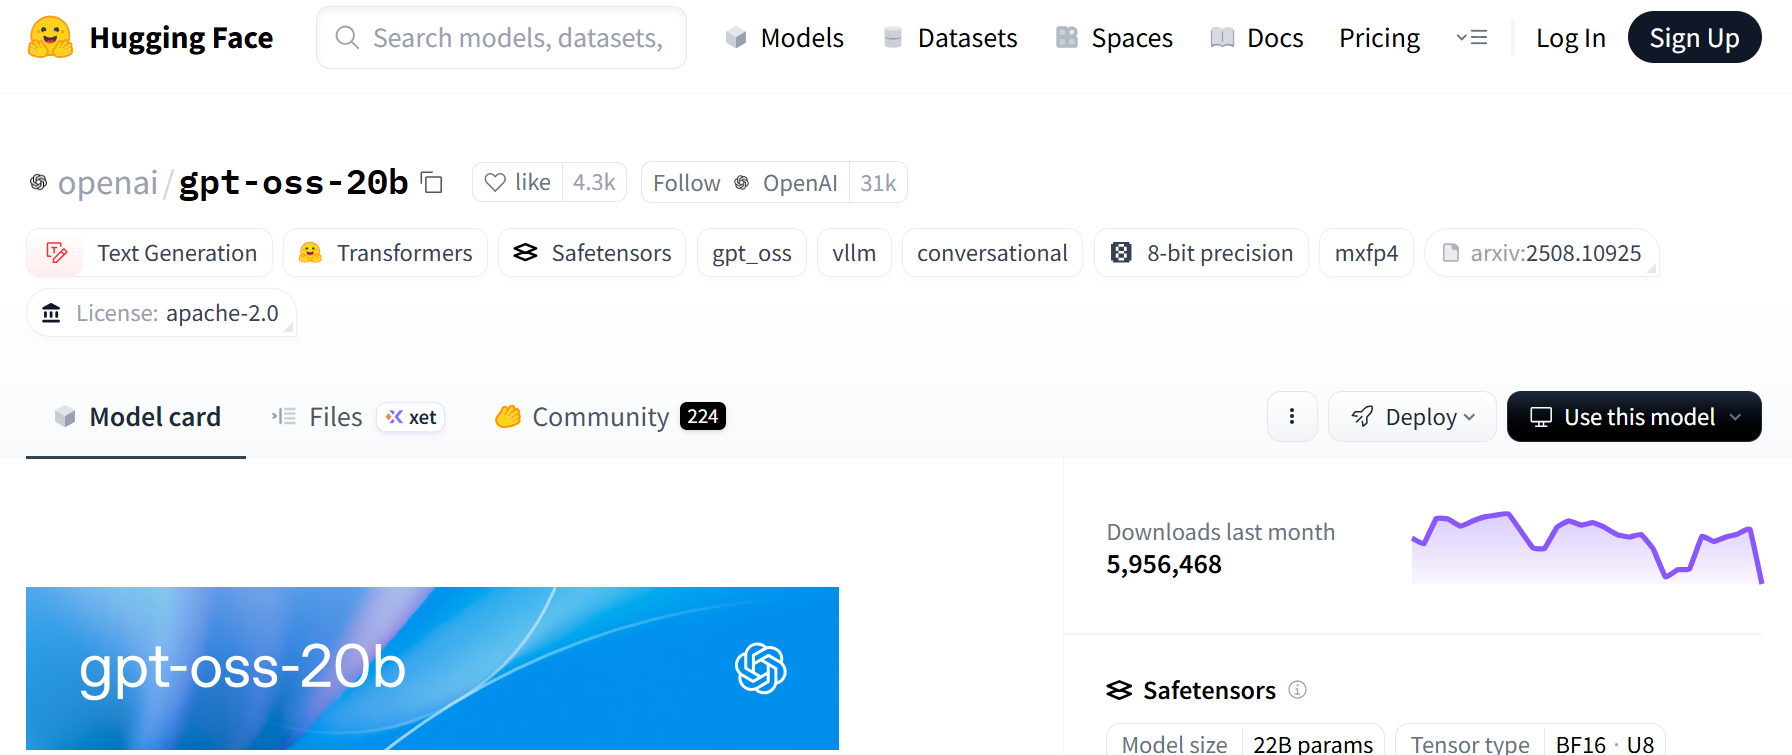Follow OpenAI via the Follow button
Viewport: 1792px width, 755px height.
(x=745, y=182)
